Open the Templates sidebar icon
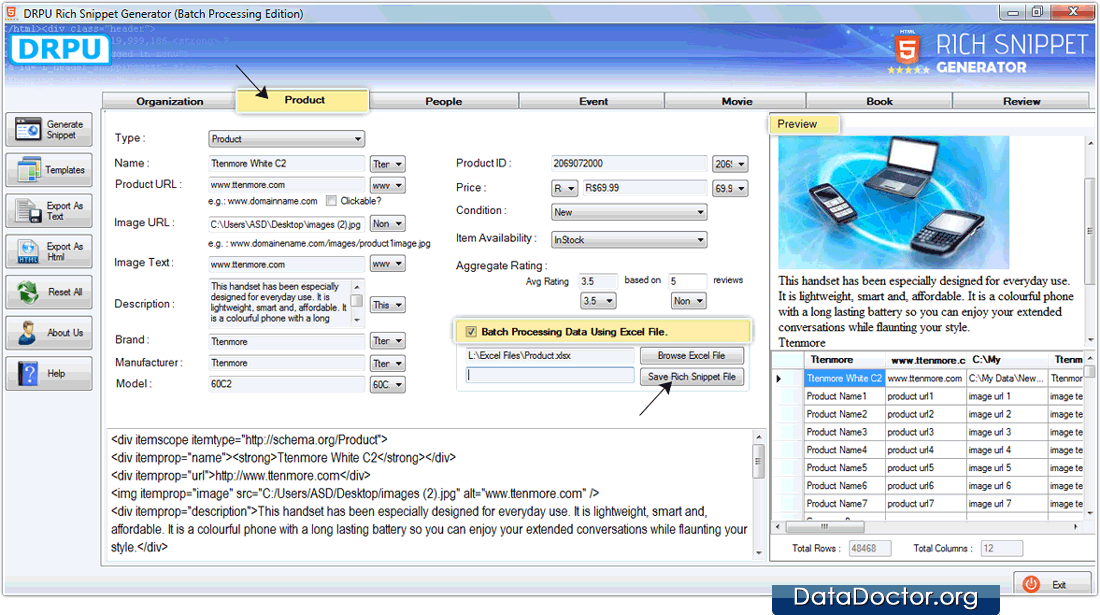The width and height of the screenshot is (1100, 615). click(x=29, y=170)
